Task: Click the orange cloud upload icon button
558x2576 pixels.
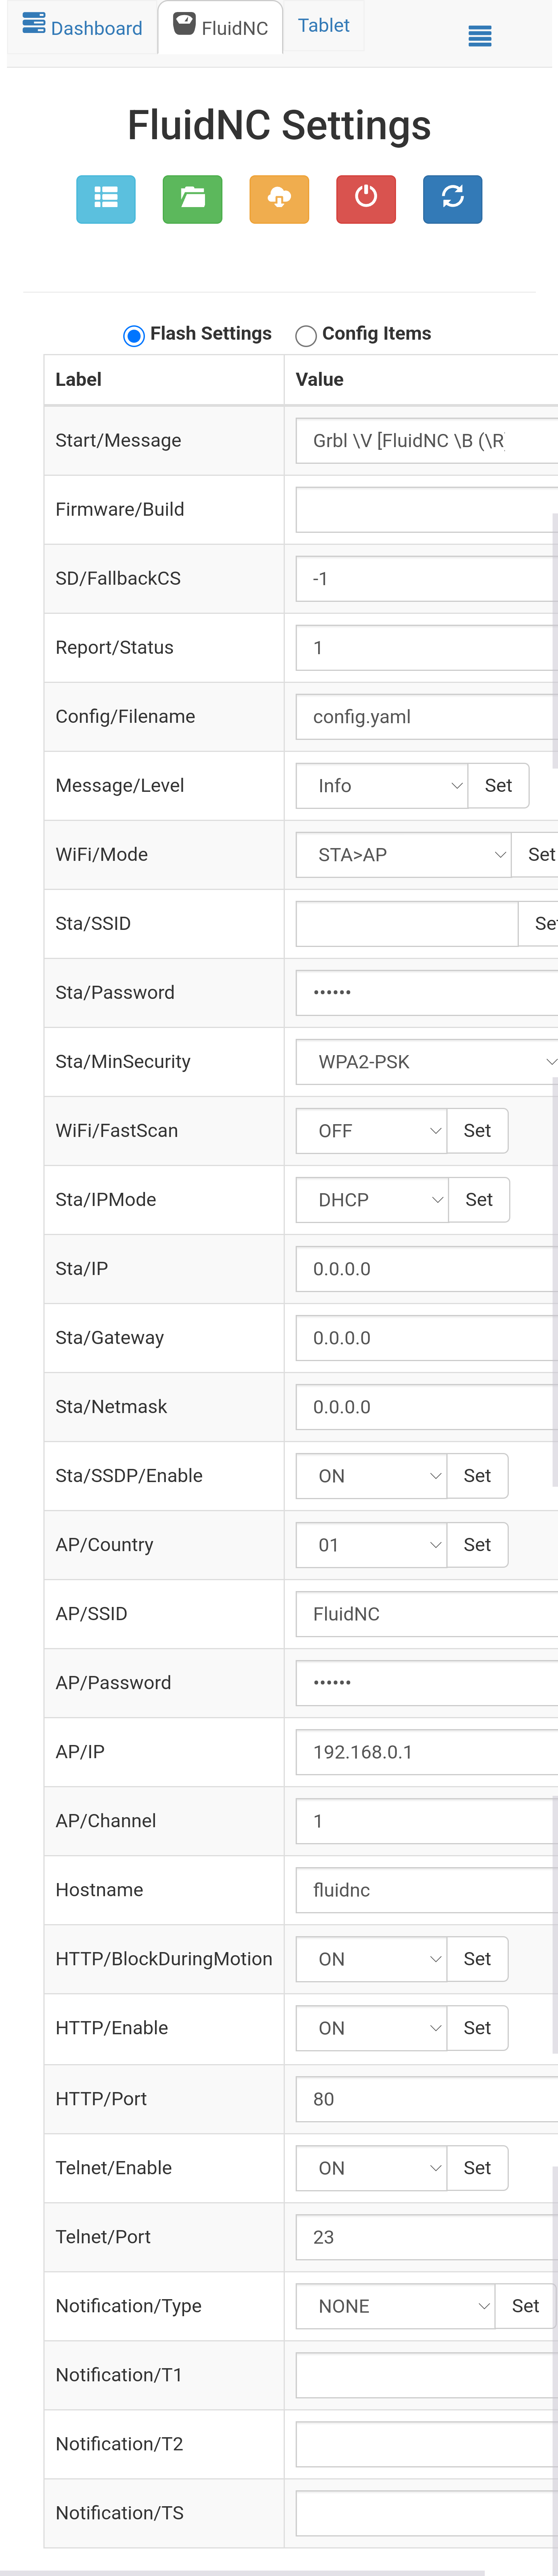Action: [x=279, y=198]
